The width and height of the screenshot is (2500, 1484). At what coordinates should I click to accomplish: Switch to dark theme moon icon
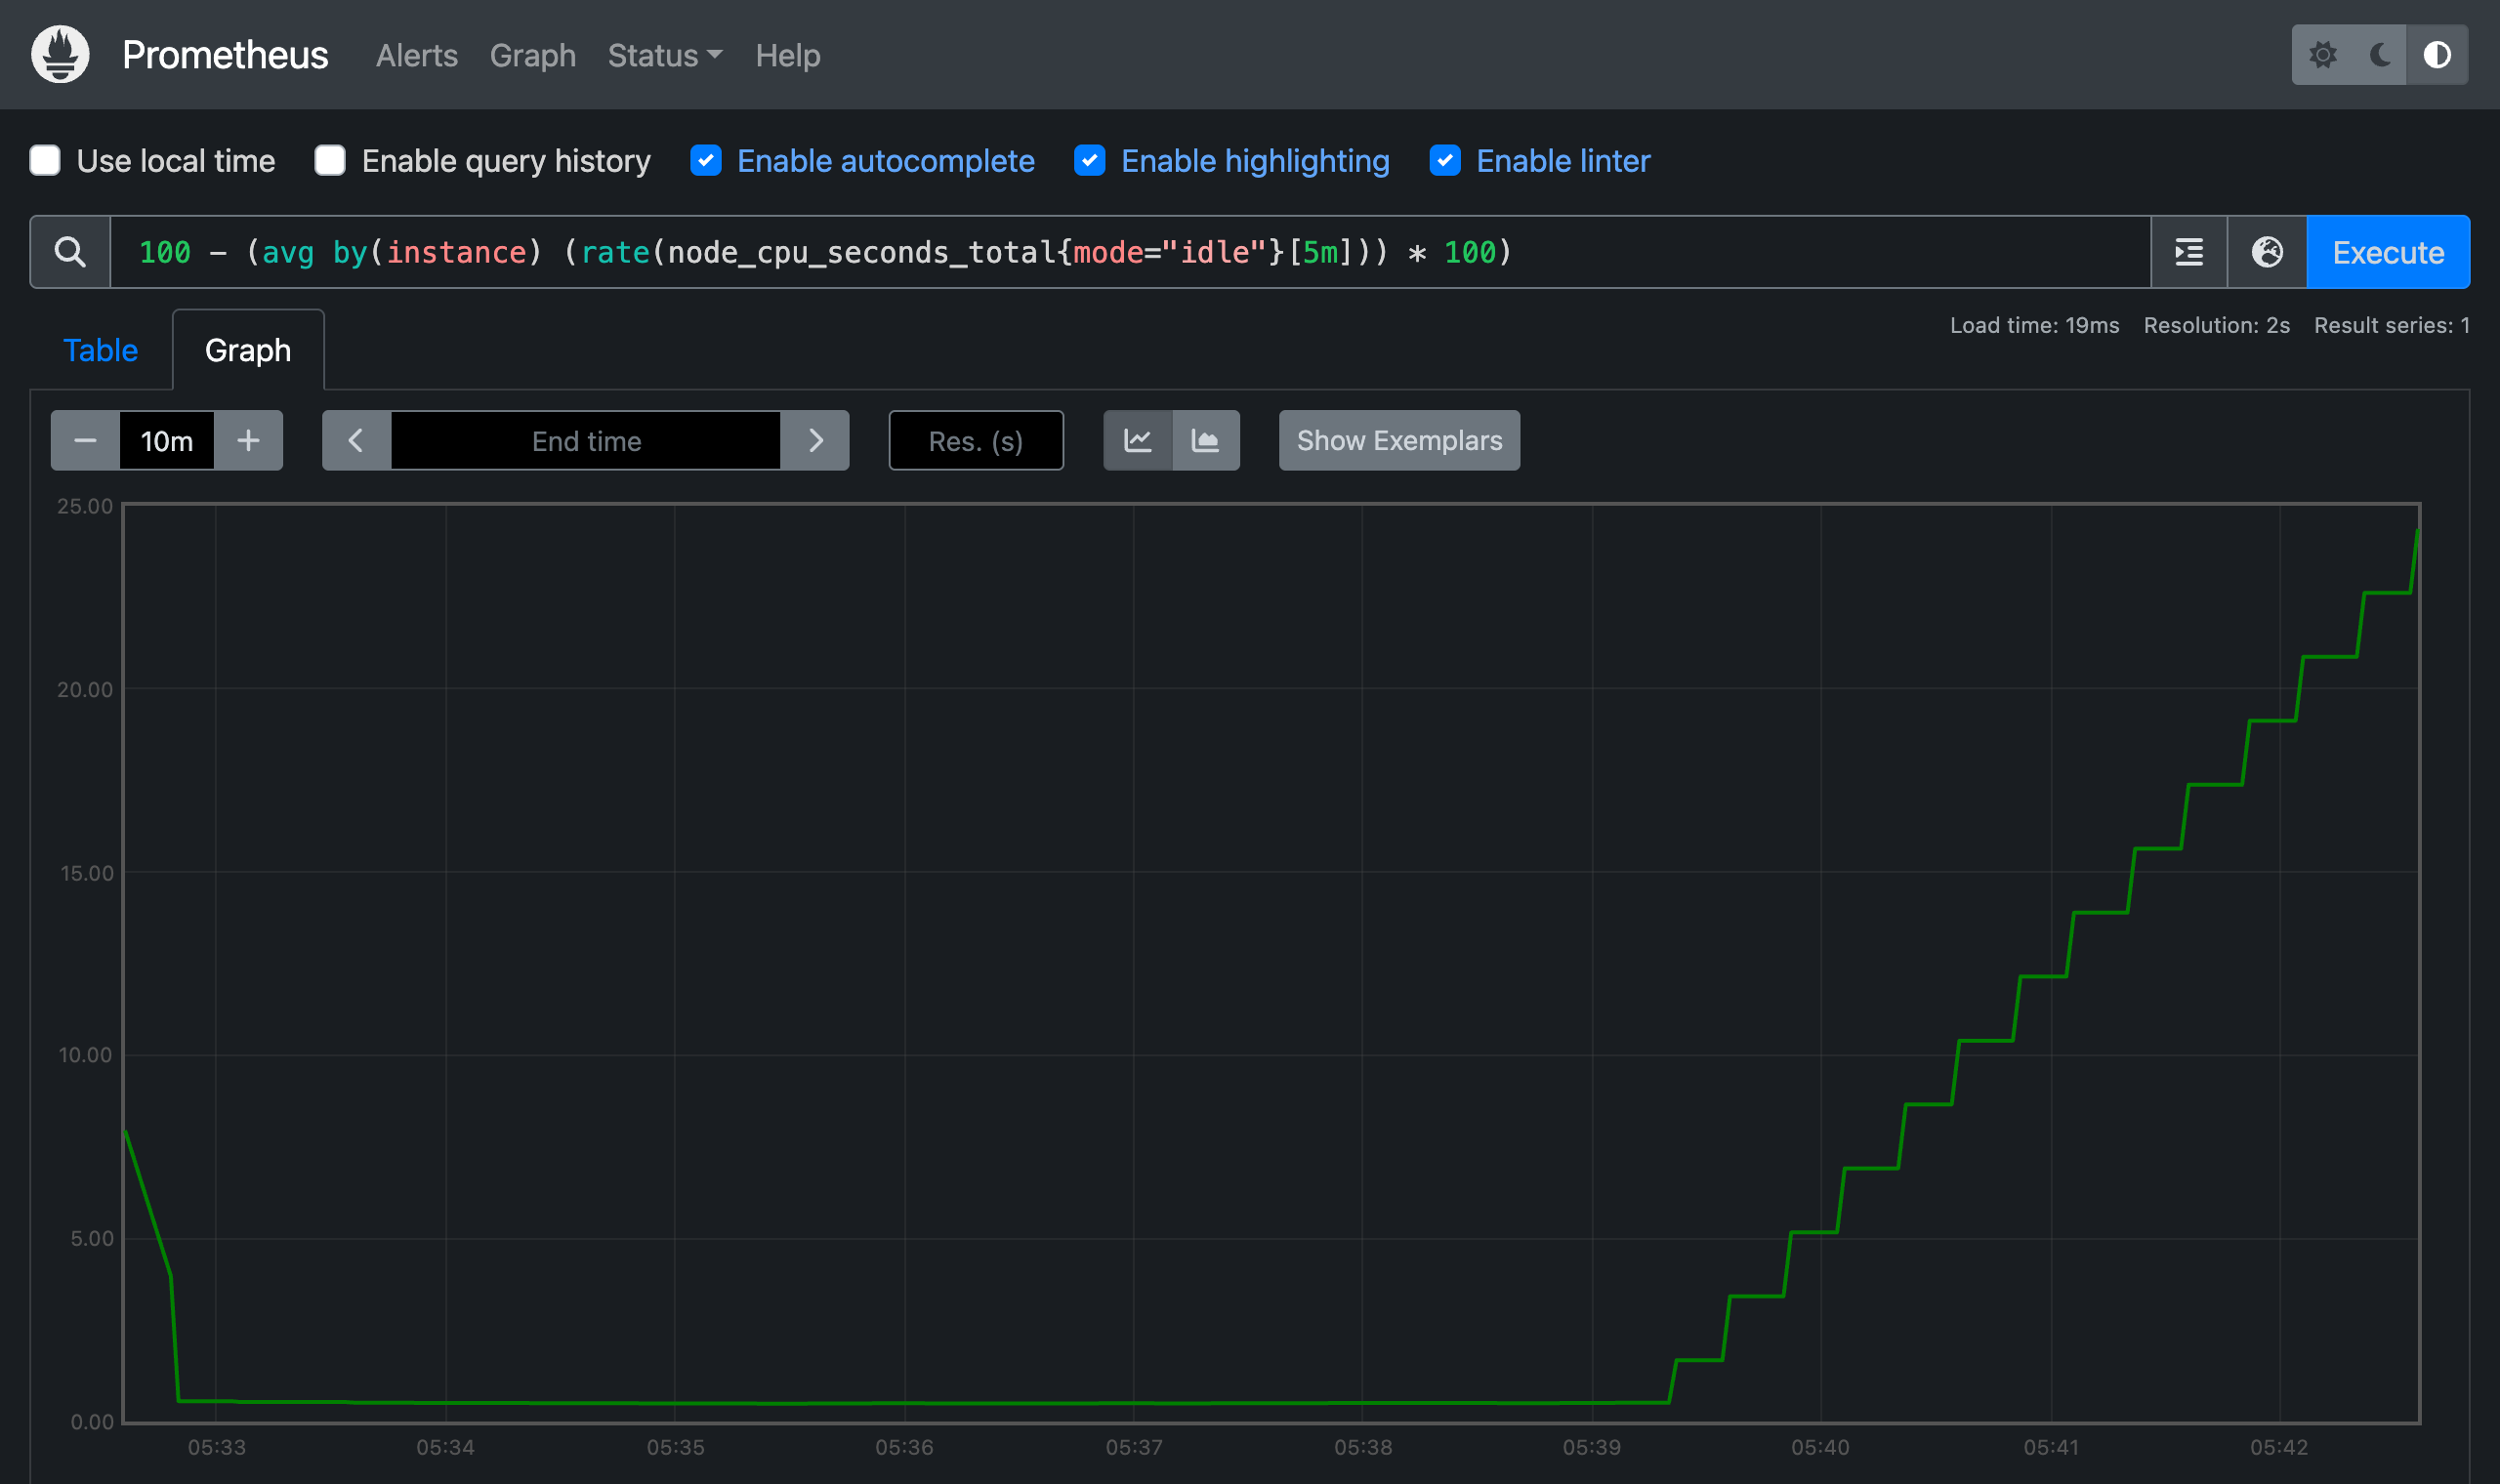2379,54
